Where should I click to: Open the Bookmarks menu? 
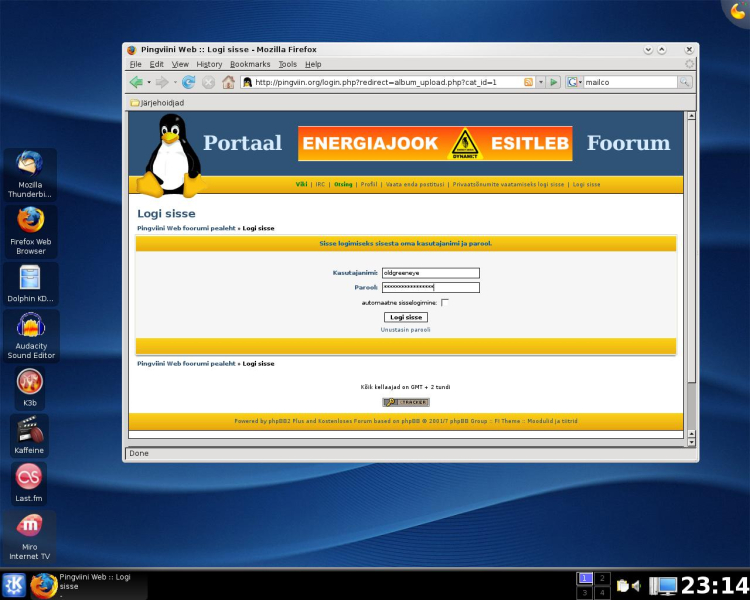point(250,64)
